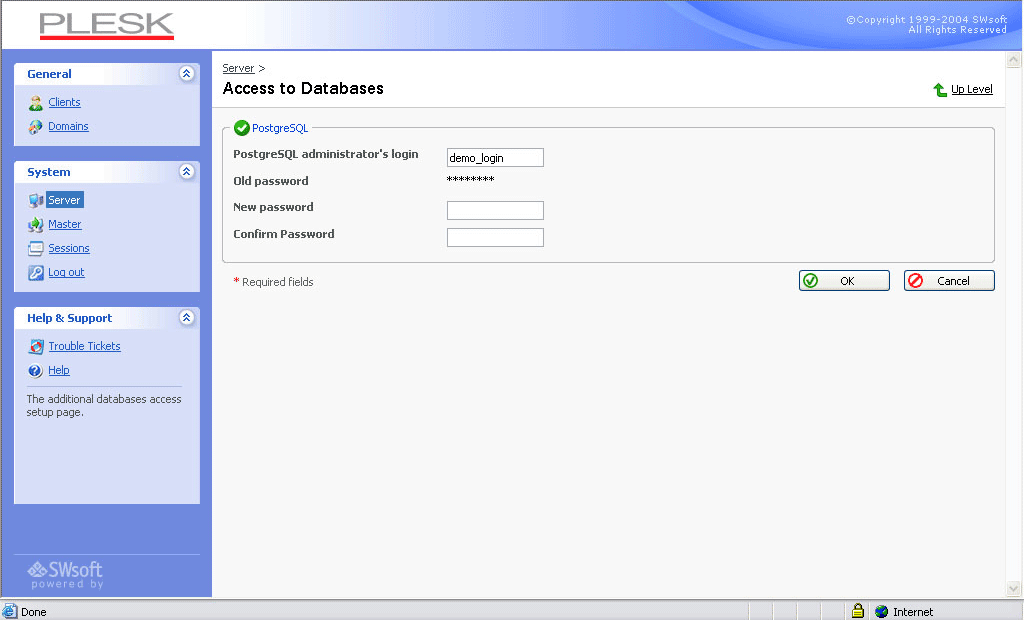Viewport: 1024px width, 620px height.
Task: Click the additional databases access description text
Action: (104, 406)
